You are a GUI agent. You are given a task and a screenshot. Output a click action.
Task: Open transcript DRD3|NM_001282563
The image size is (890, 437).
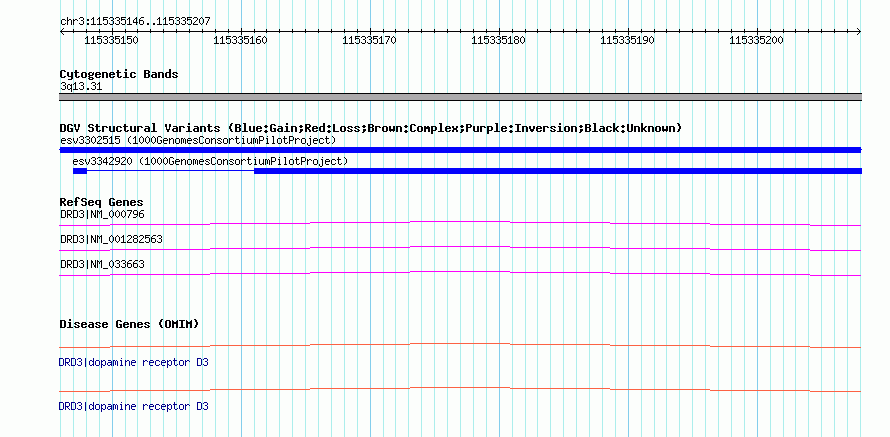point(111,239)
